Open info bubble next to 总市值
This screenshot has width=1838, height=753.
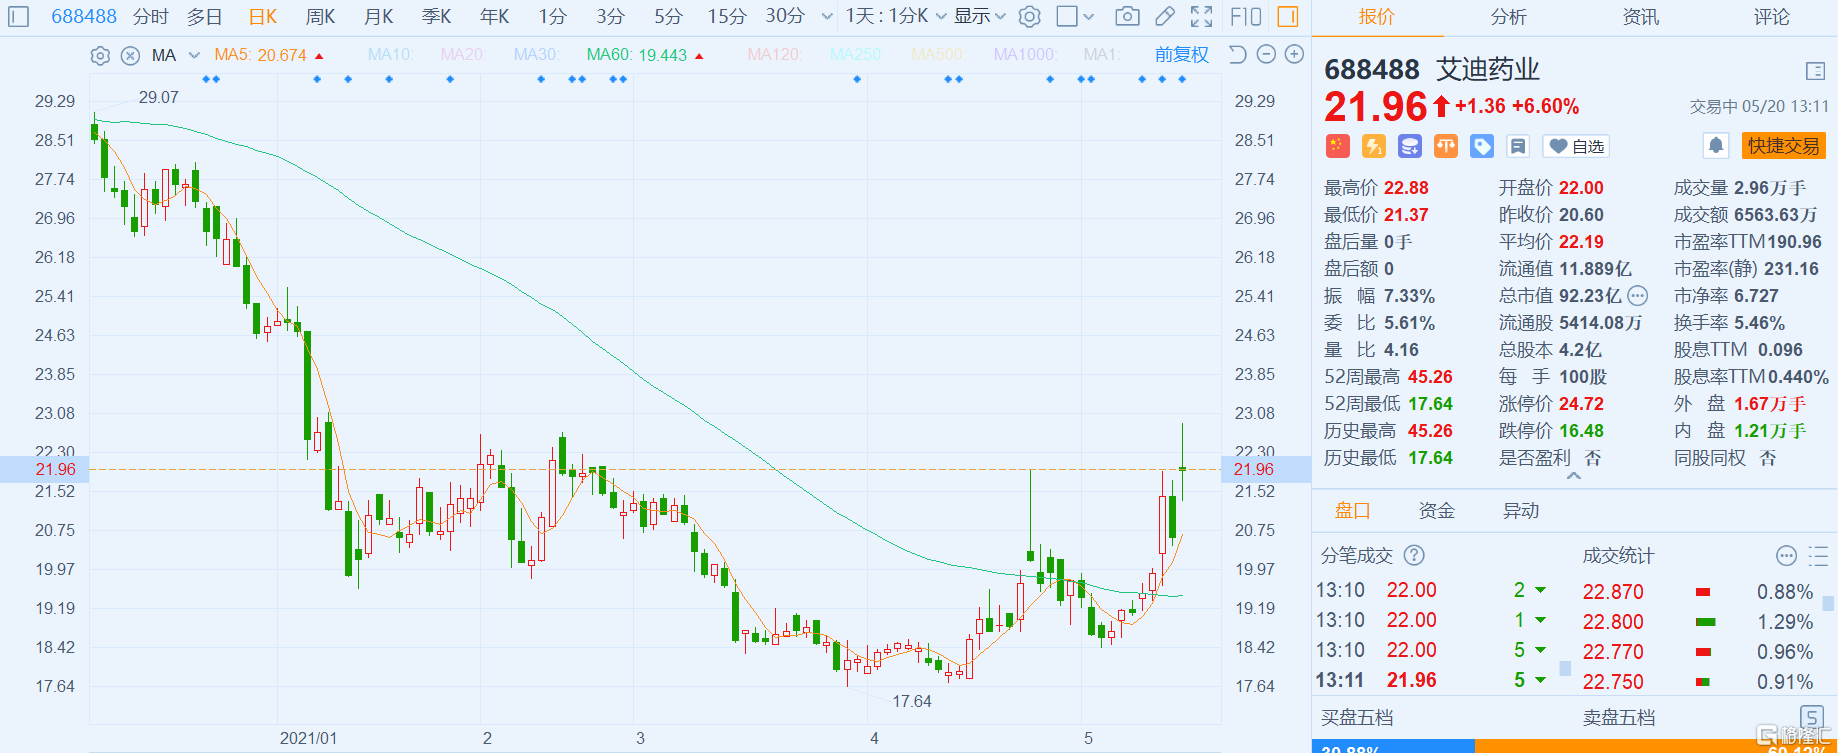coord(1637,296)
